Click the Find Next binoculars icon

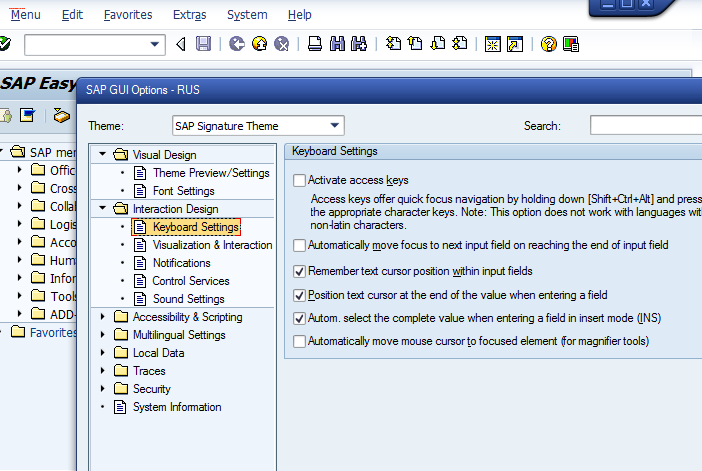point(359,44)
